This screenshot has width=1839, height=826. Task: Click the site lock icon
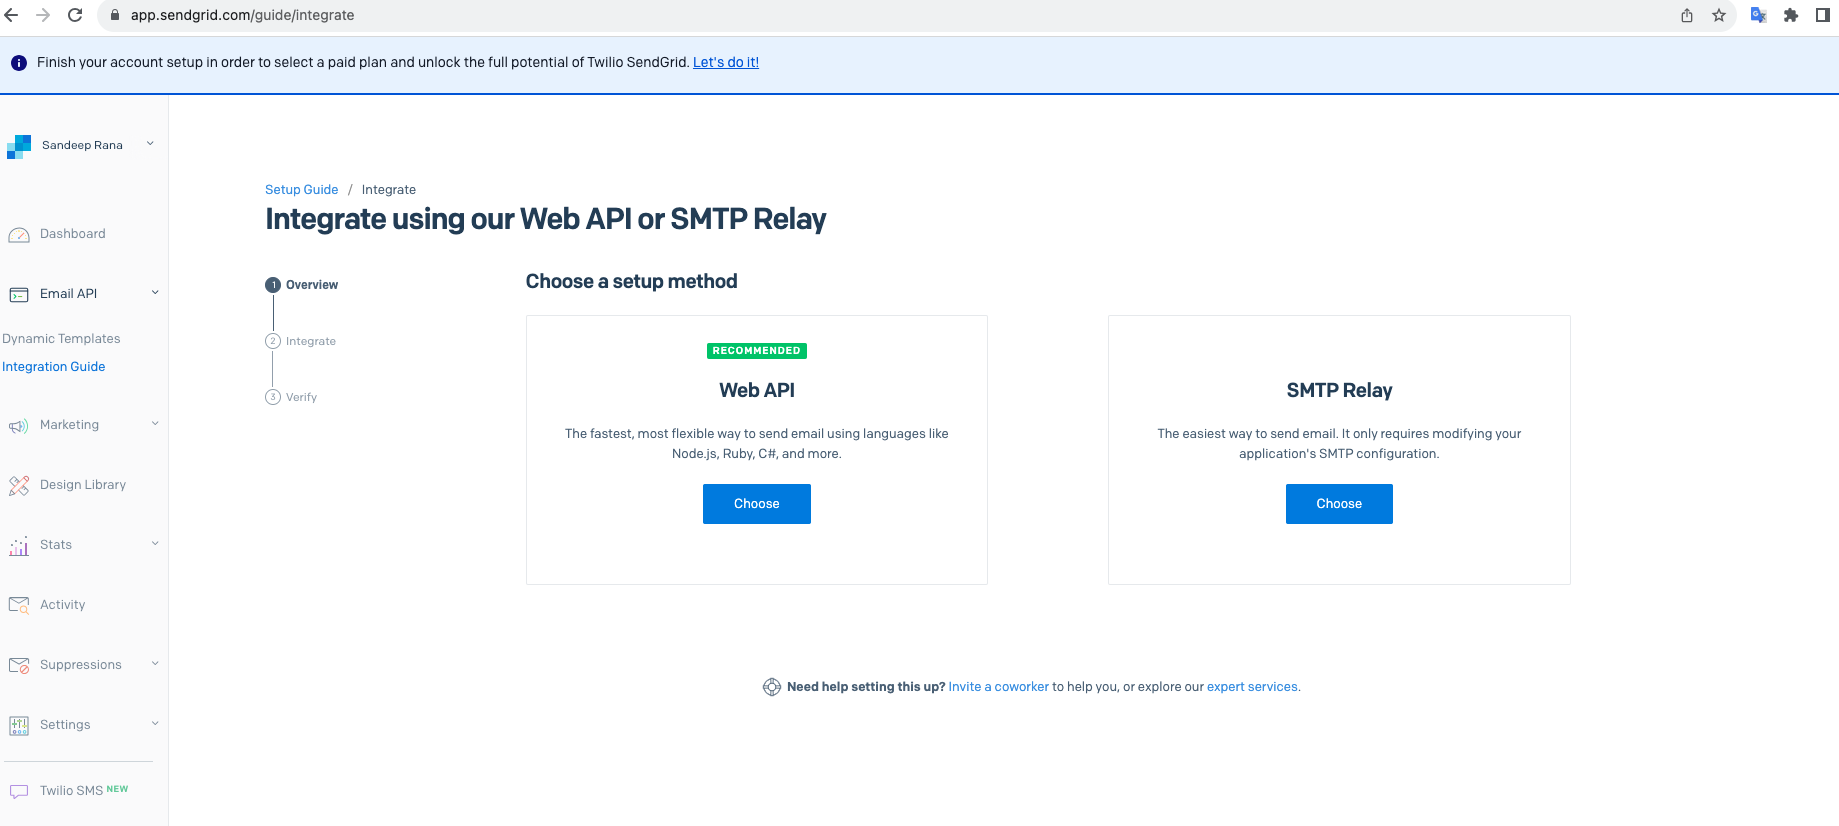pyautogui.click(x=115, y=15)
